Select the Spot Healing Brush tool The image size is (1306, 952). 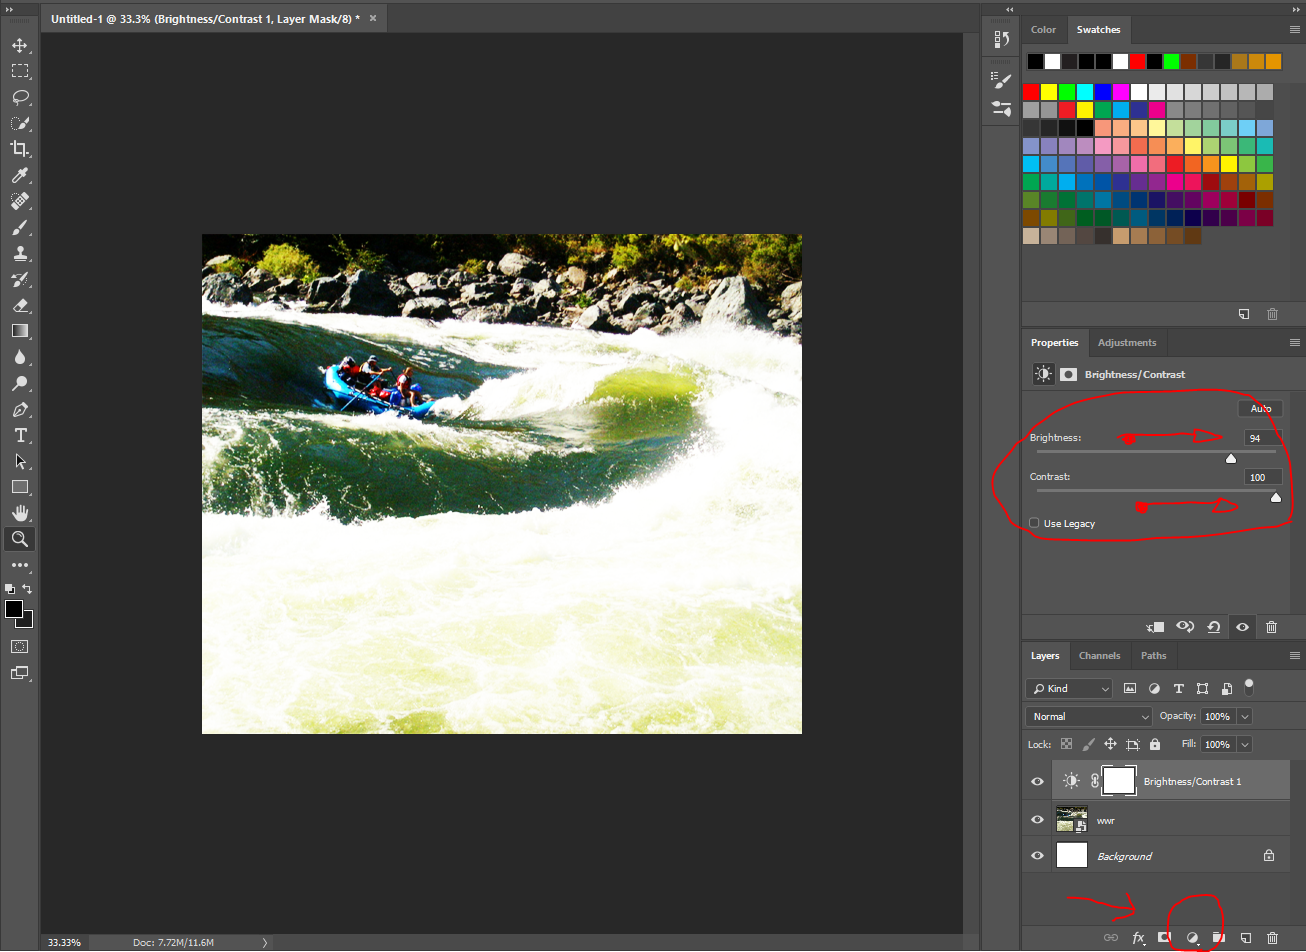tap(20, 201)
